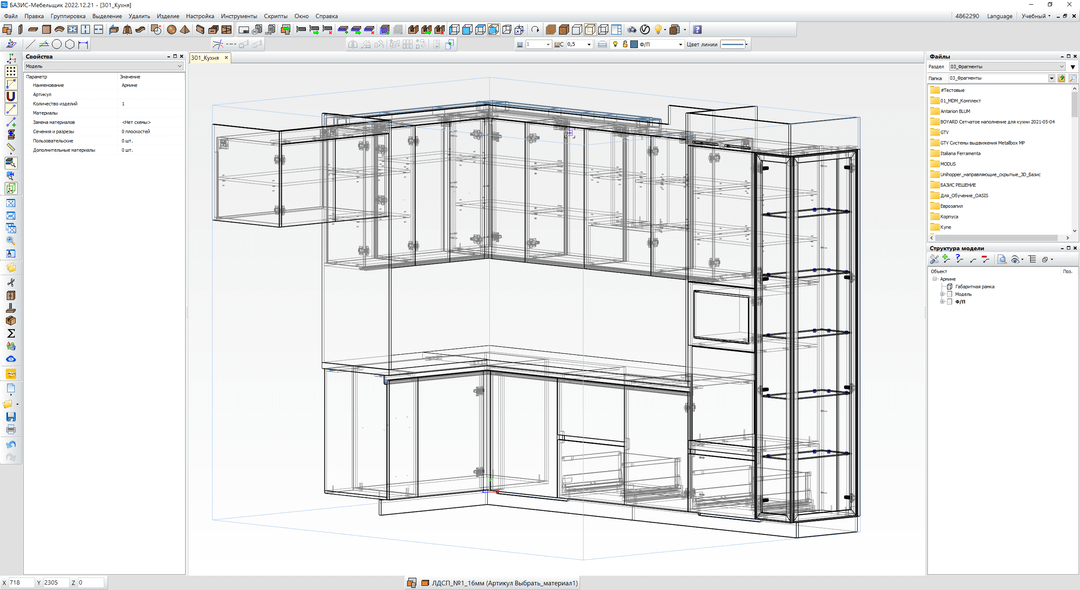Toggle the layer visibility bulb icon

point(615,44)
